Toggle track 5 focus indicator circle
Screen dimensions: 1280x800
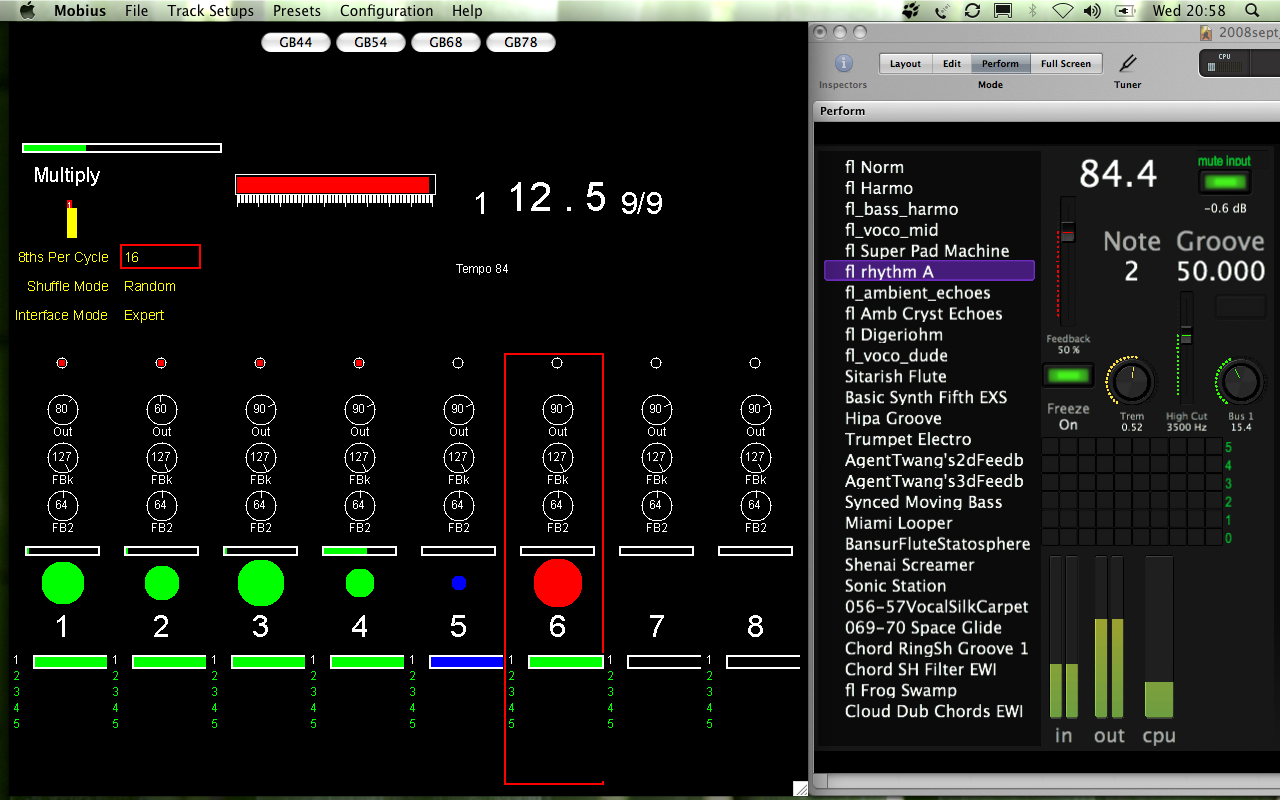click(x=458, y=363)
